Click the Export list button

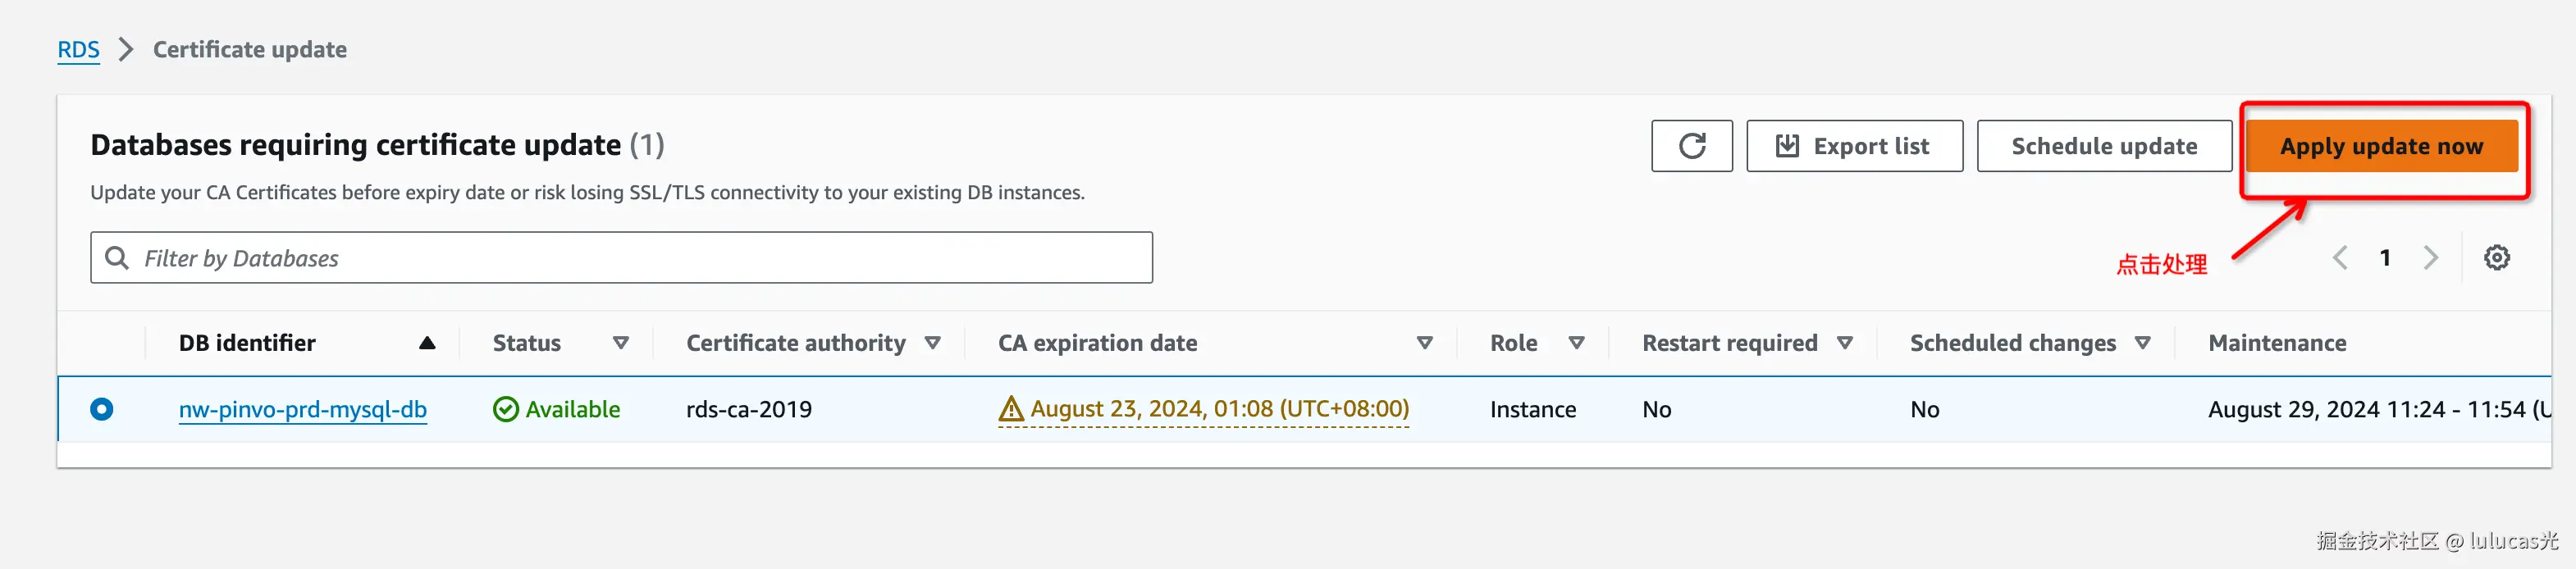pyautogui.click(x=1854, y=146)
